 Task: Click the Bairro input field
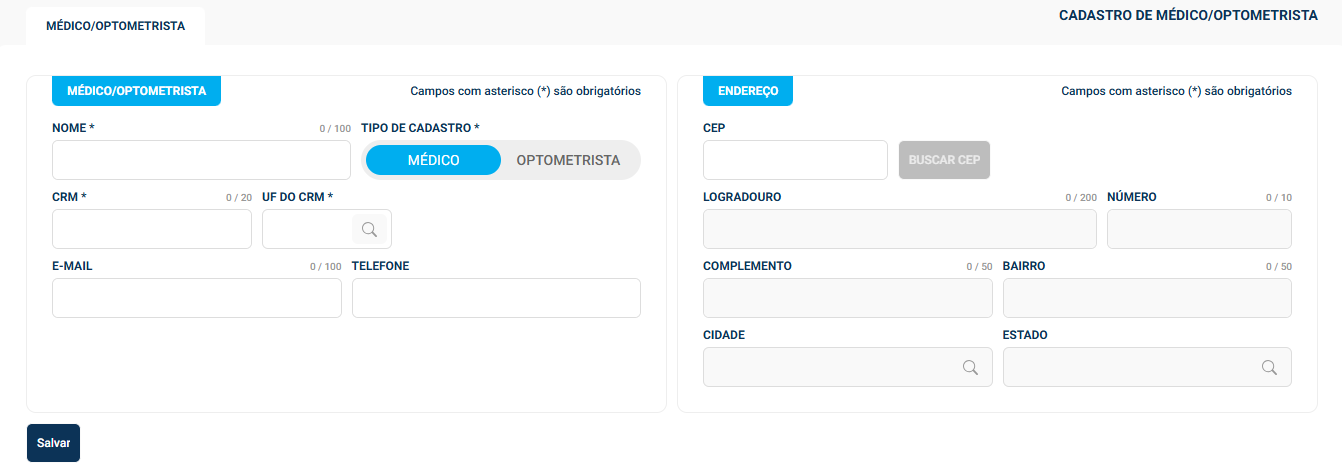[x=1147, y=298]
